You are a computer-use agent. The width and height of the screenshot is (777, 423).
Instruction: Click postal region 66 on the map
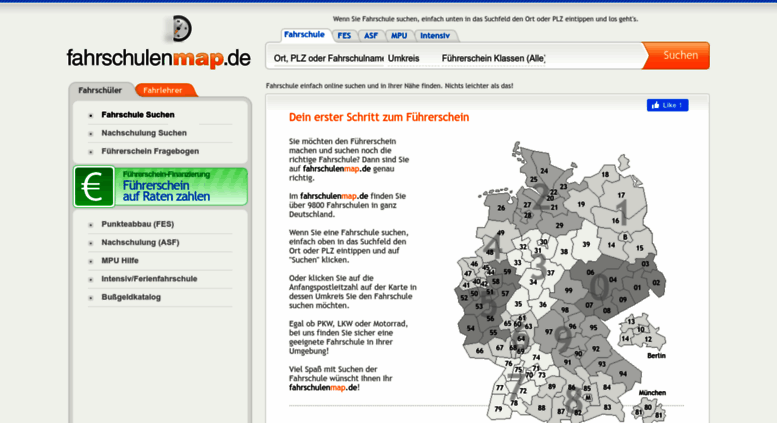pos(479,351)
